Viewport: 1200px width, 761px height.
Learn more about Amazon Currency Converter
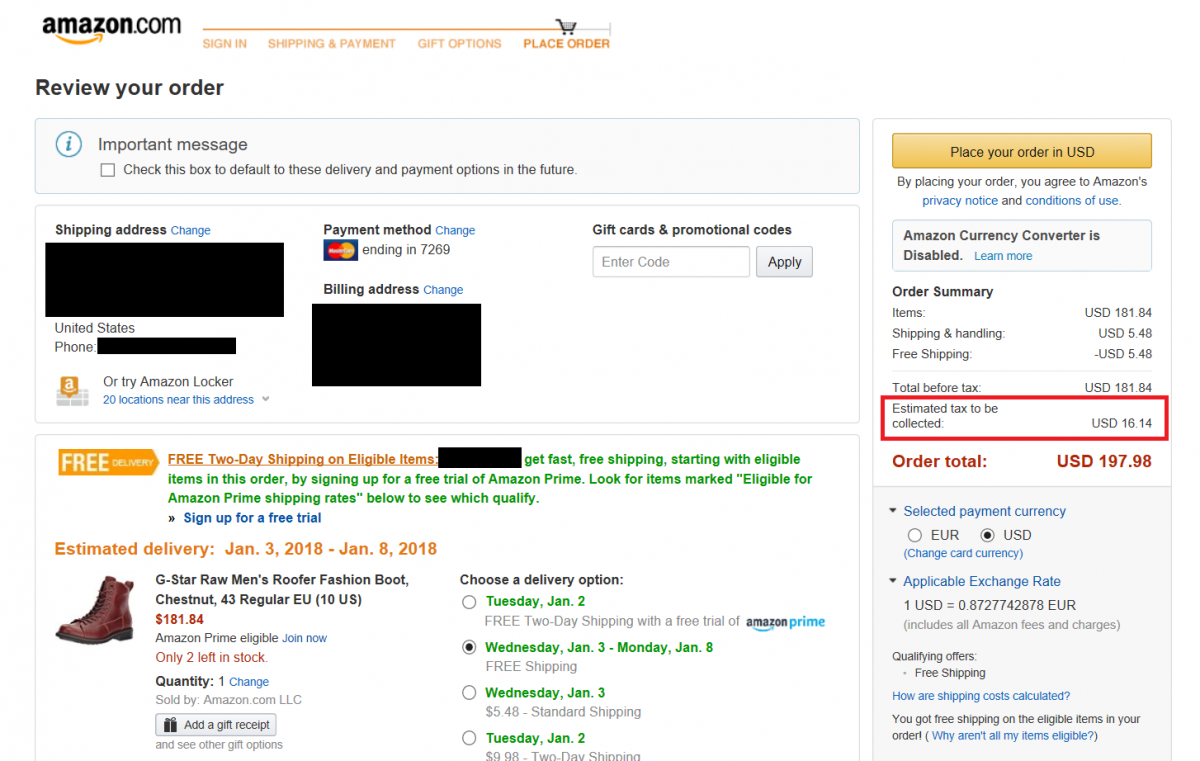[1003, 256]
